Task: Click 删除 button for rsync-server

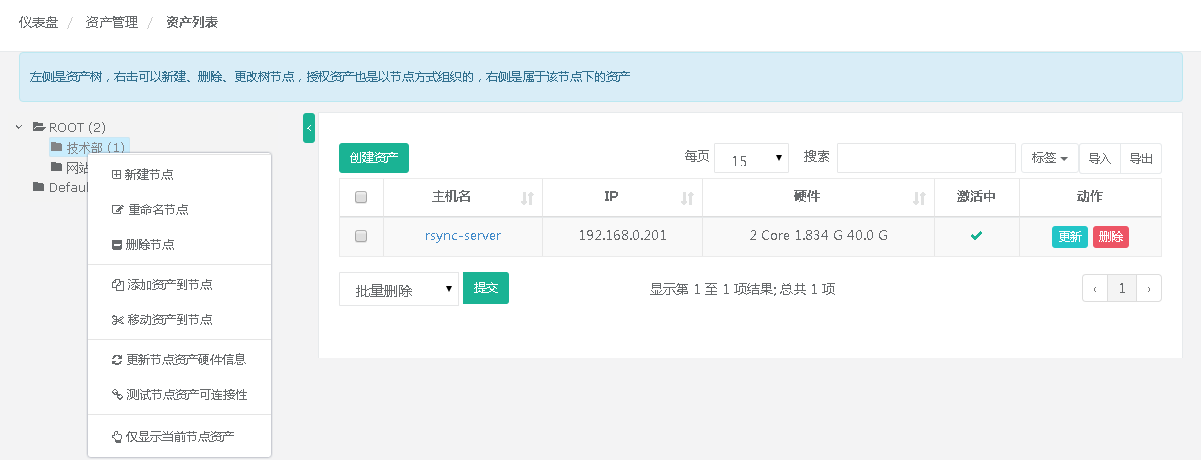Action: pos(1111,237)
